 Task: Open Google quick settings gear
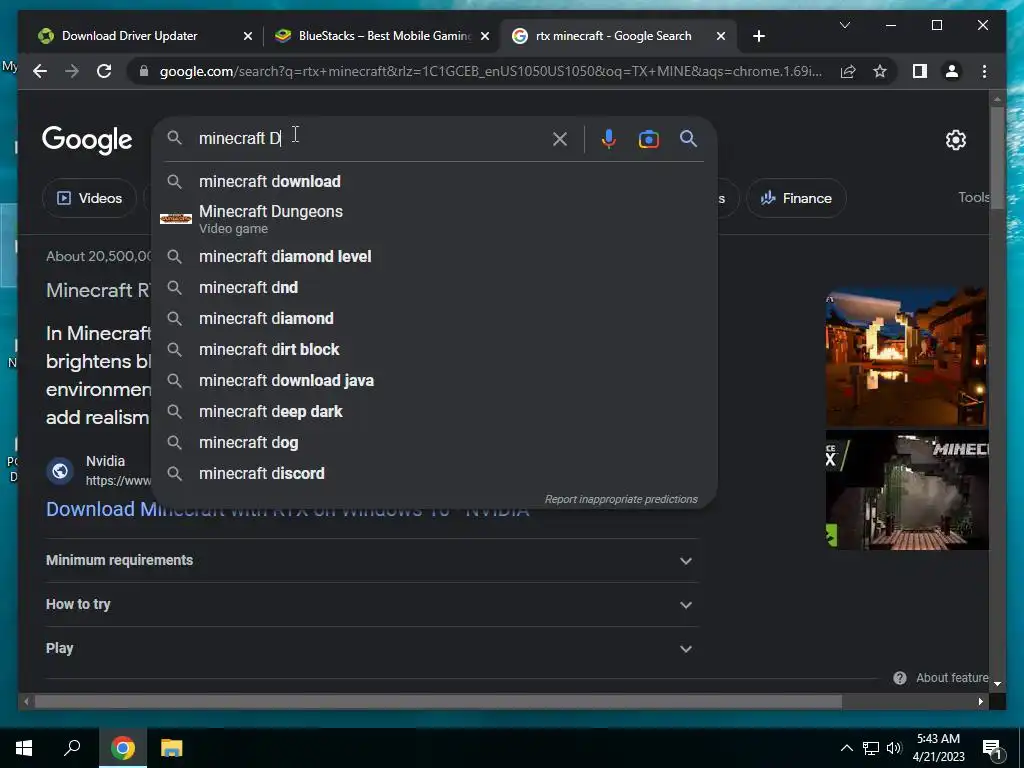(955, 140)
